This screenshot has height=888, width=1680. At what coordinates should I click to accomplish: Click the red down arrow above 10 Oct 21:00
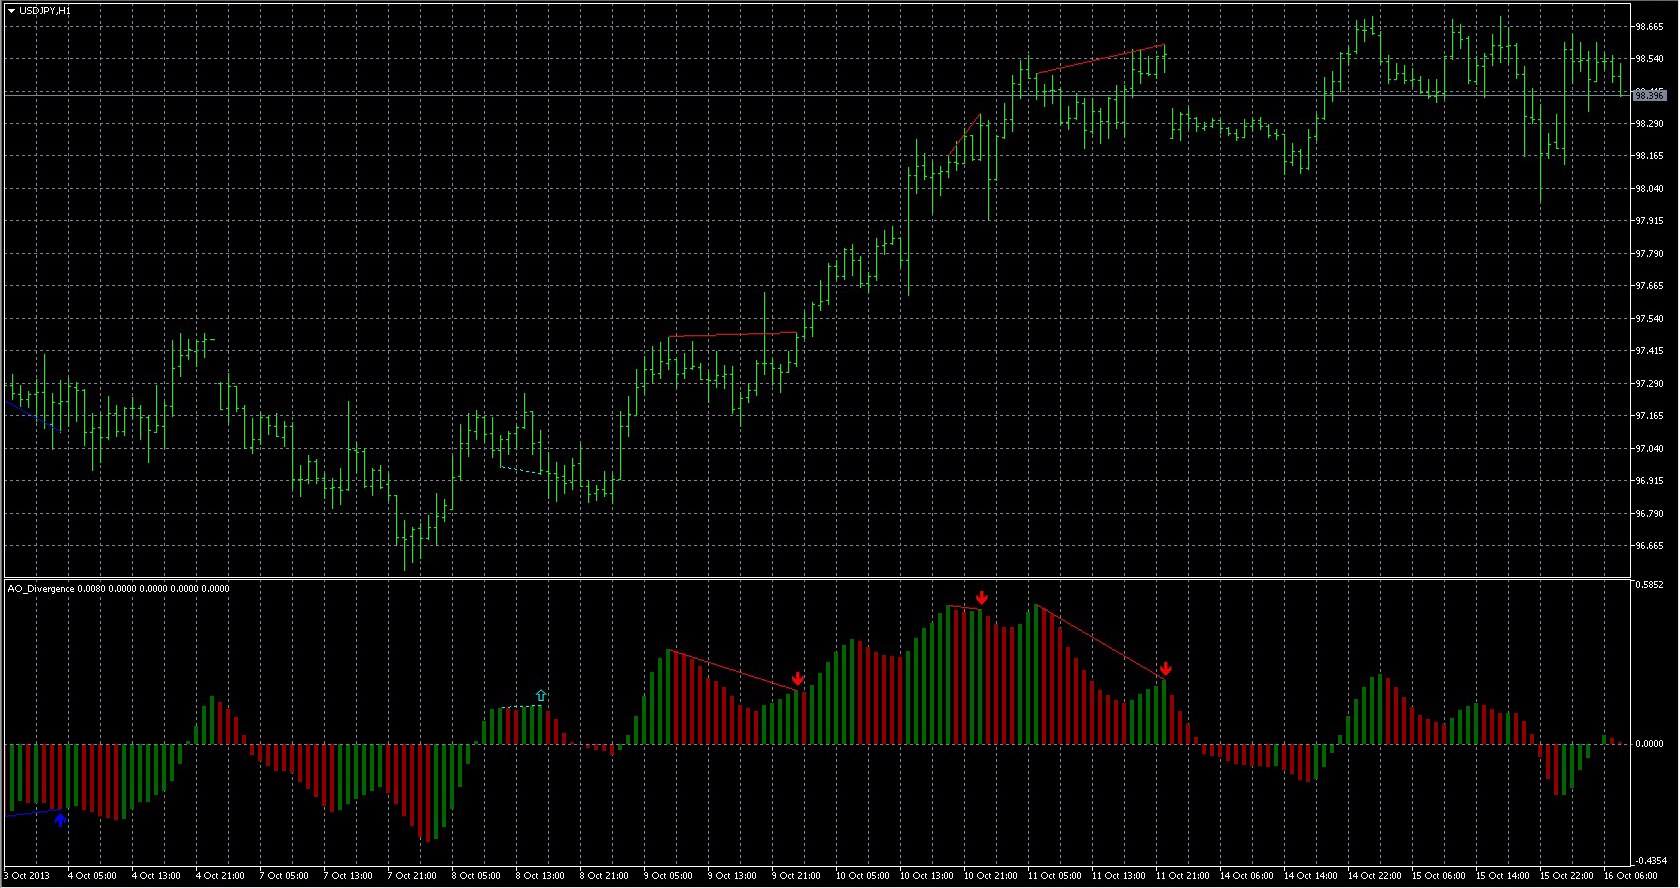[982, 597]
